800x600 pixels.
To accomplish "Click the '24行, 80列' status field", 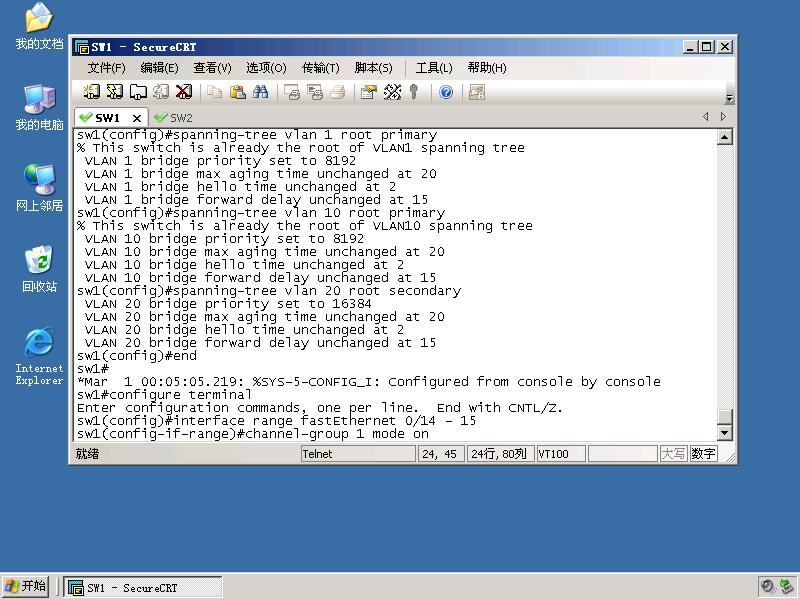I will [500, 454].
